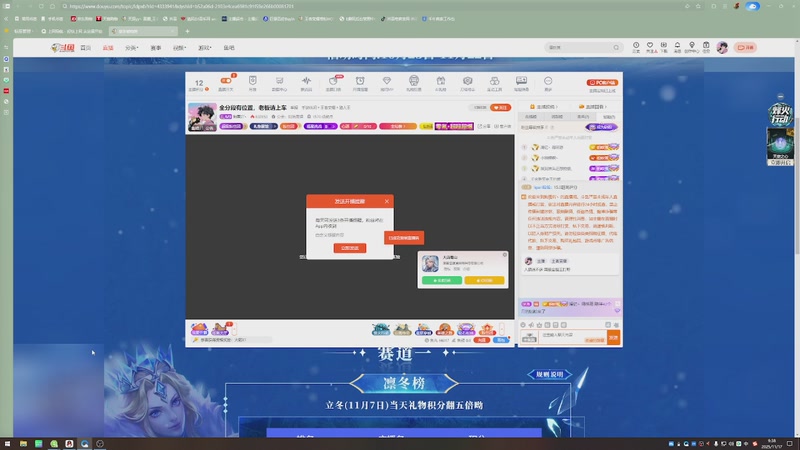The width and height of the screenshot is (800, 450).
Task: Open a new browser tab with plus
Action: (187, 31)
